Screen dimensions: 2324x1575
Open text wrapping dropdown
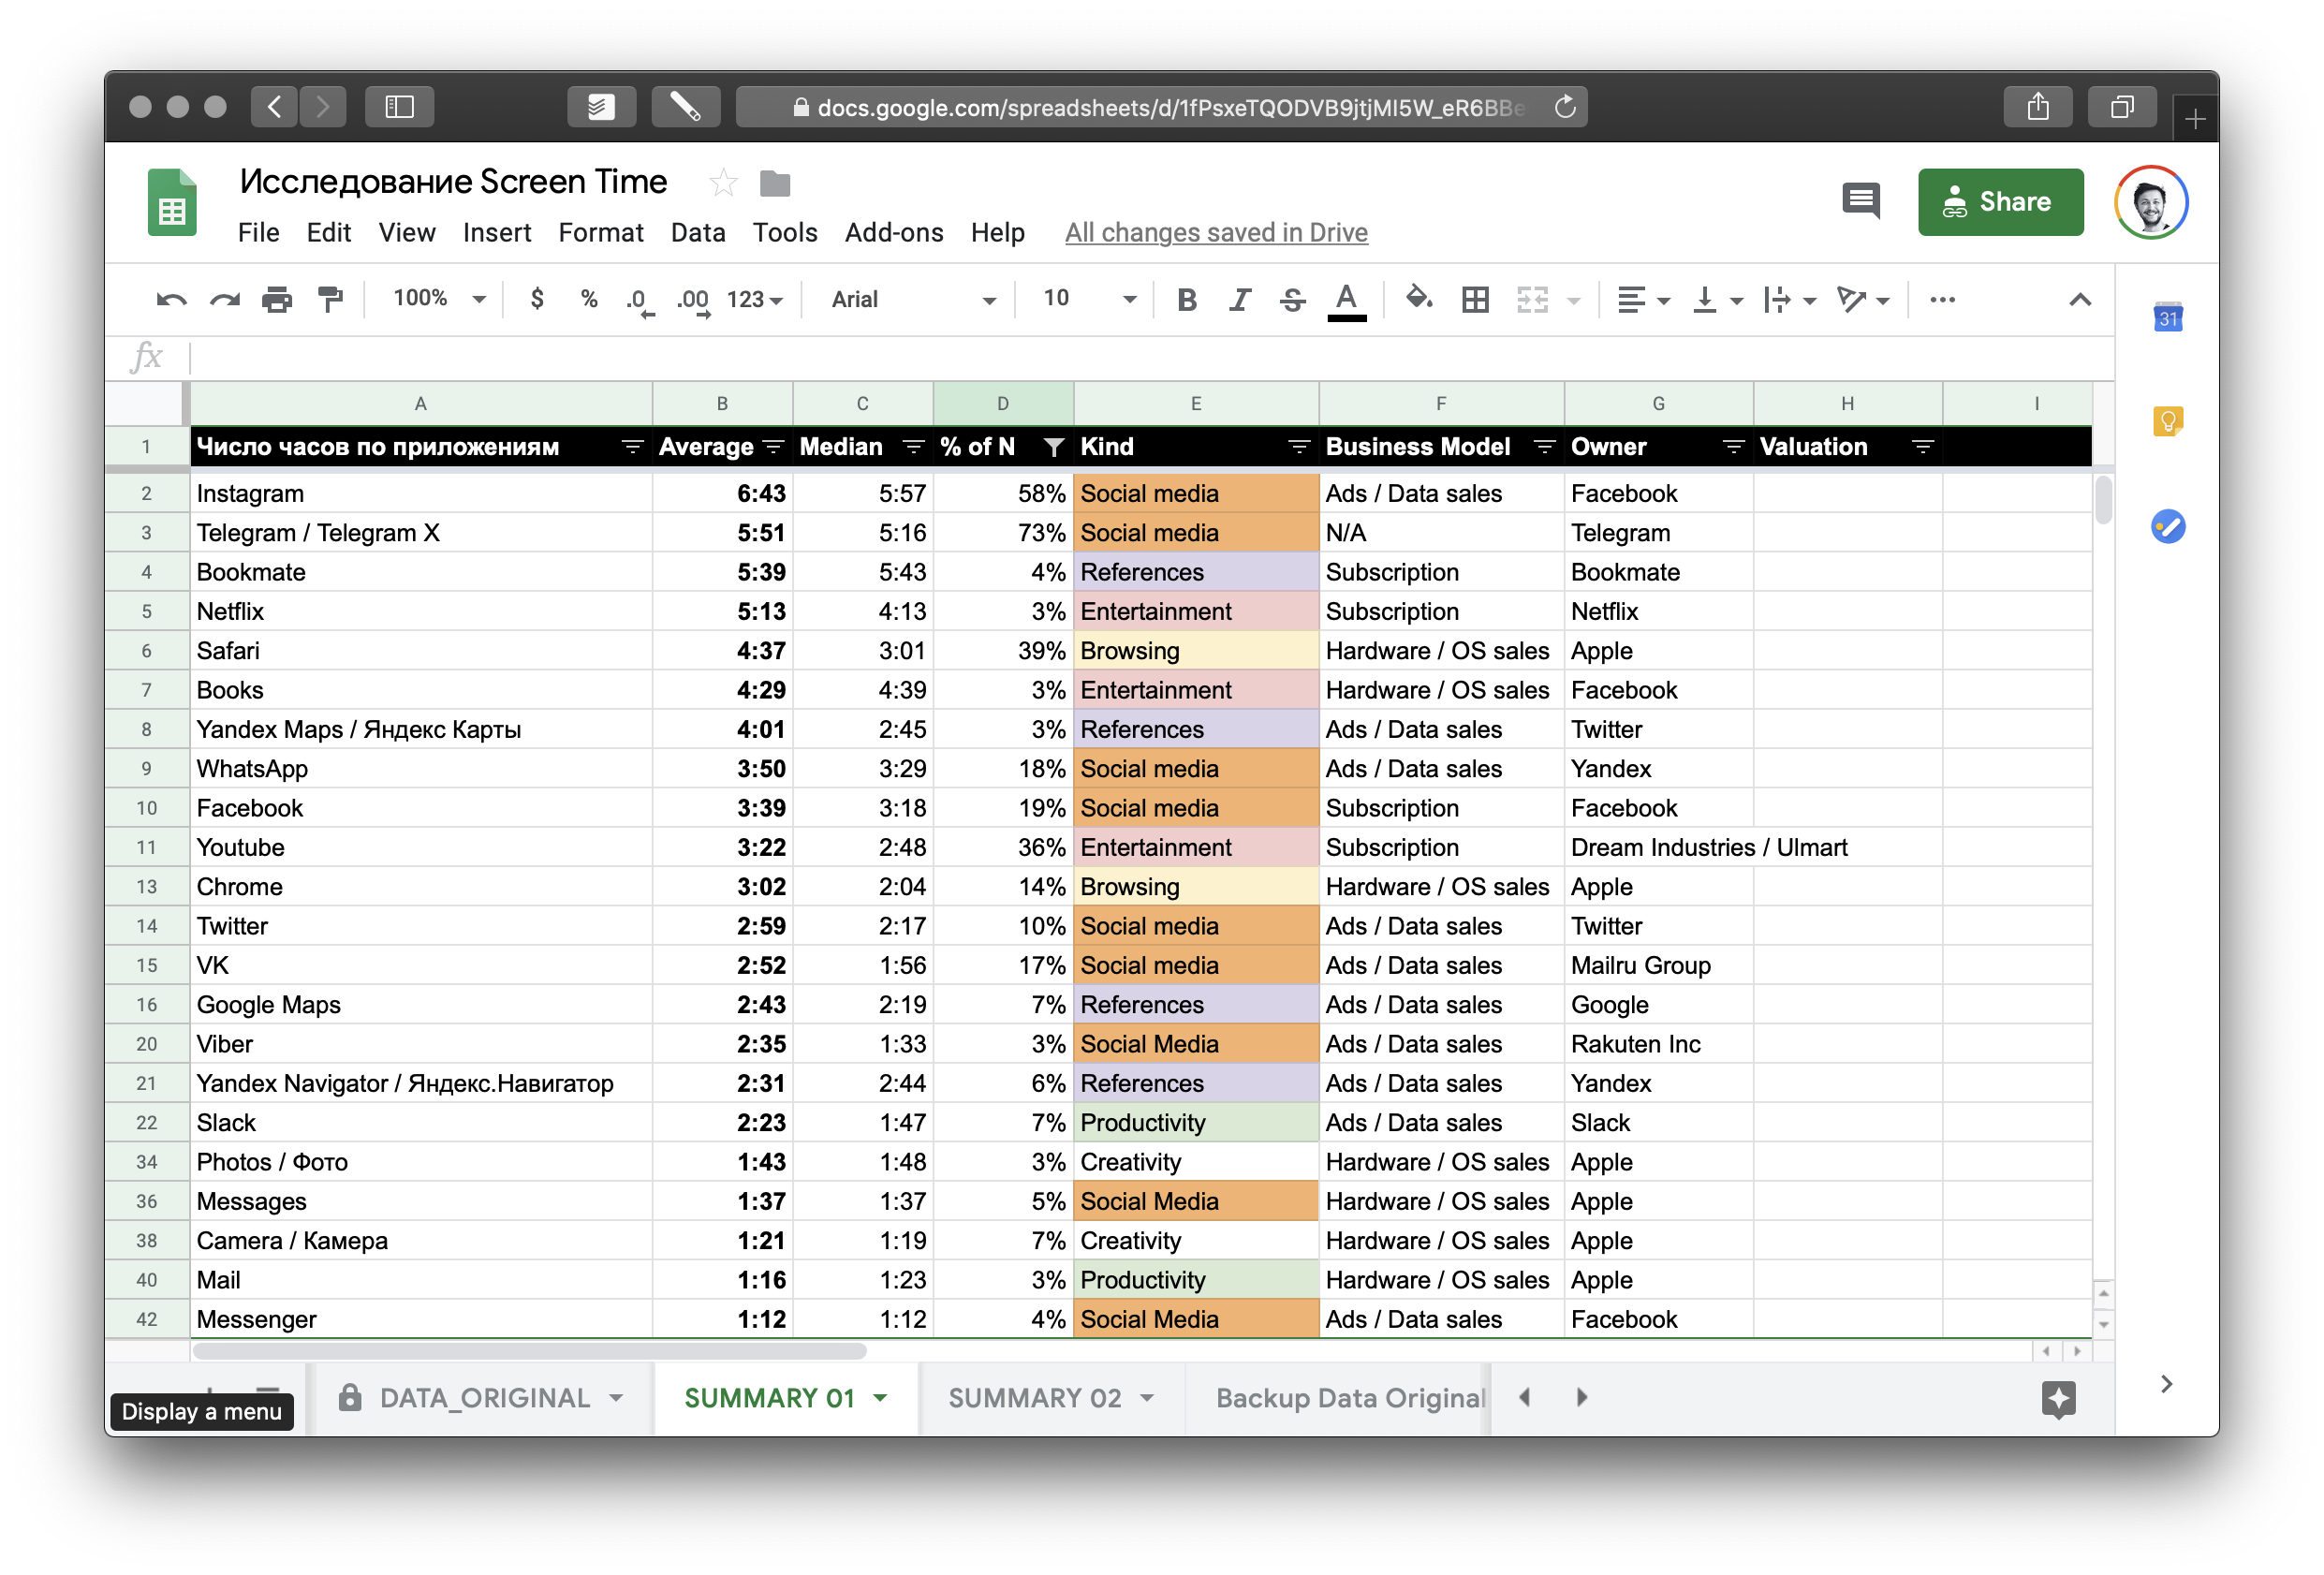[x=1789, y=299]
